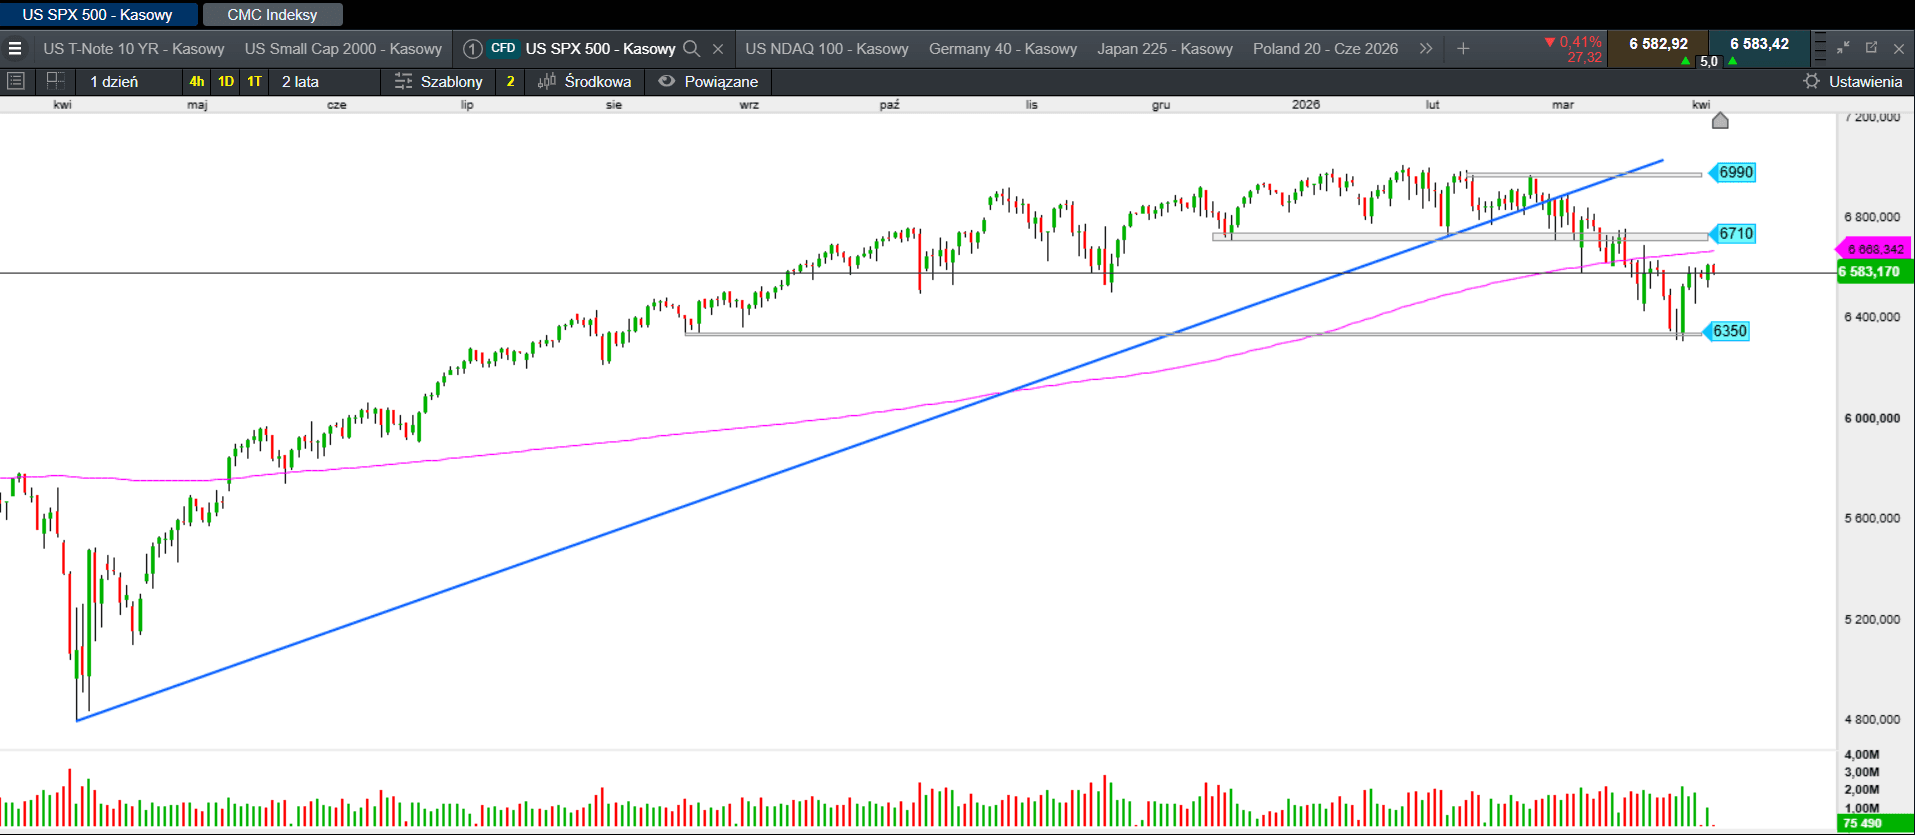Click the sell price 6 582,92 button

[x=1658, y=44]
